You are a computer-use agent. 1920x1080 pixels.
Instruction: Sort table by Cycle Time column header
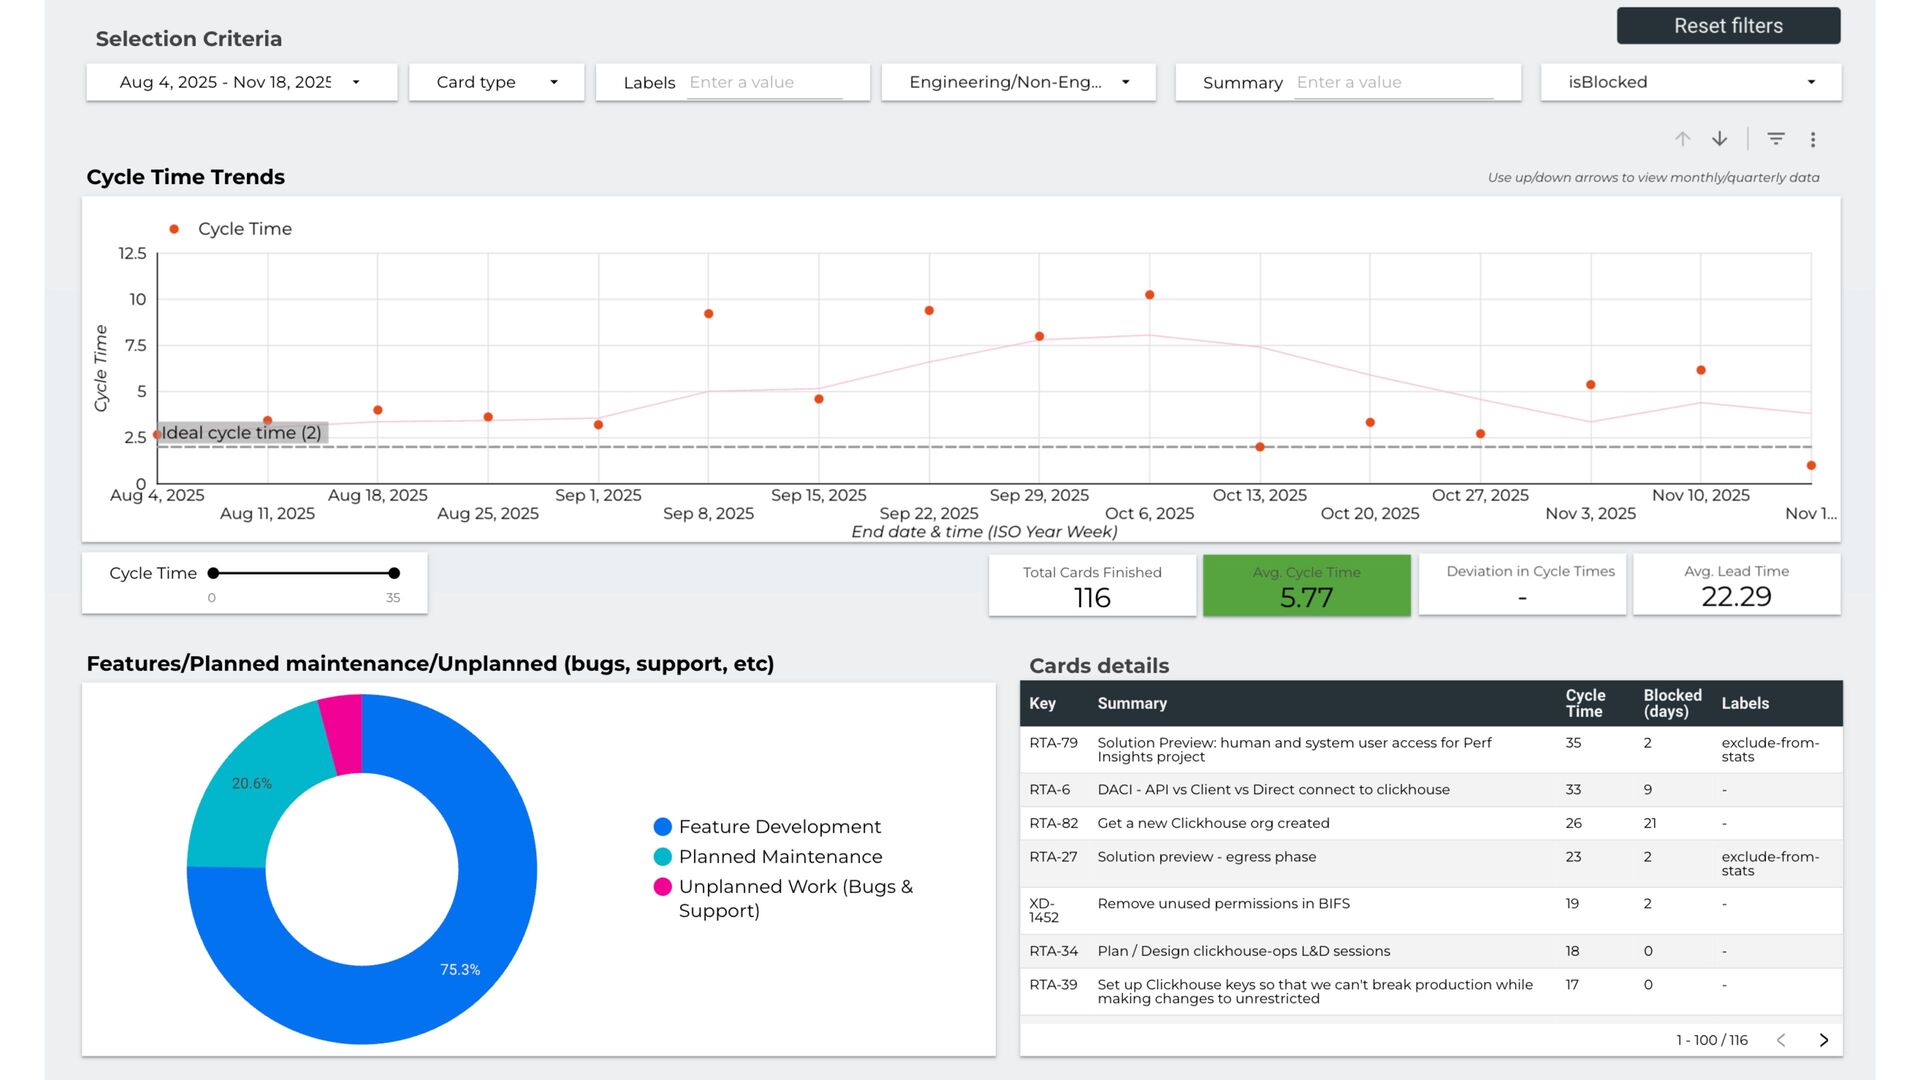1585,703
